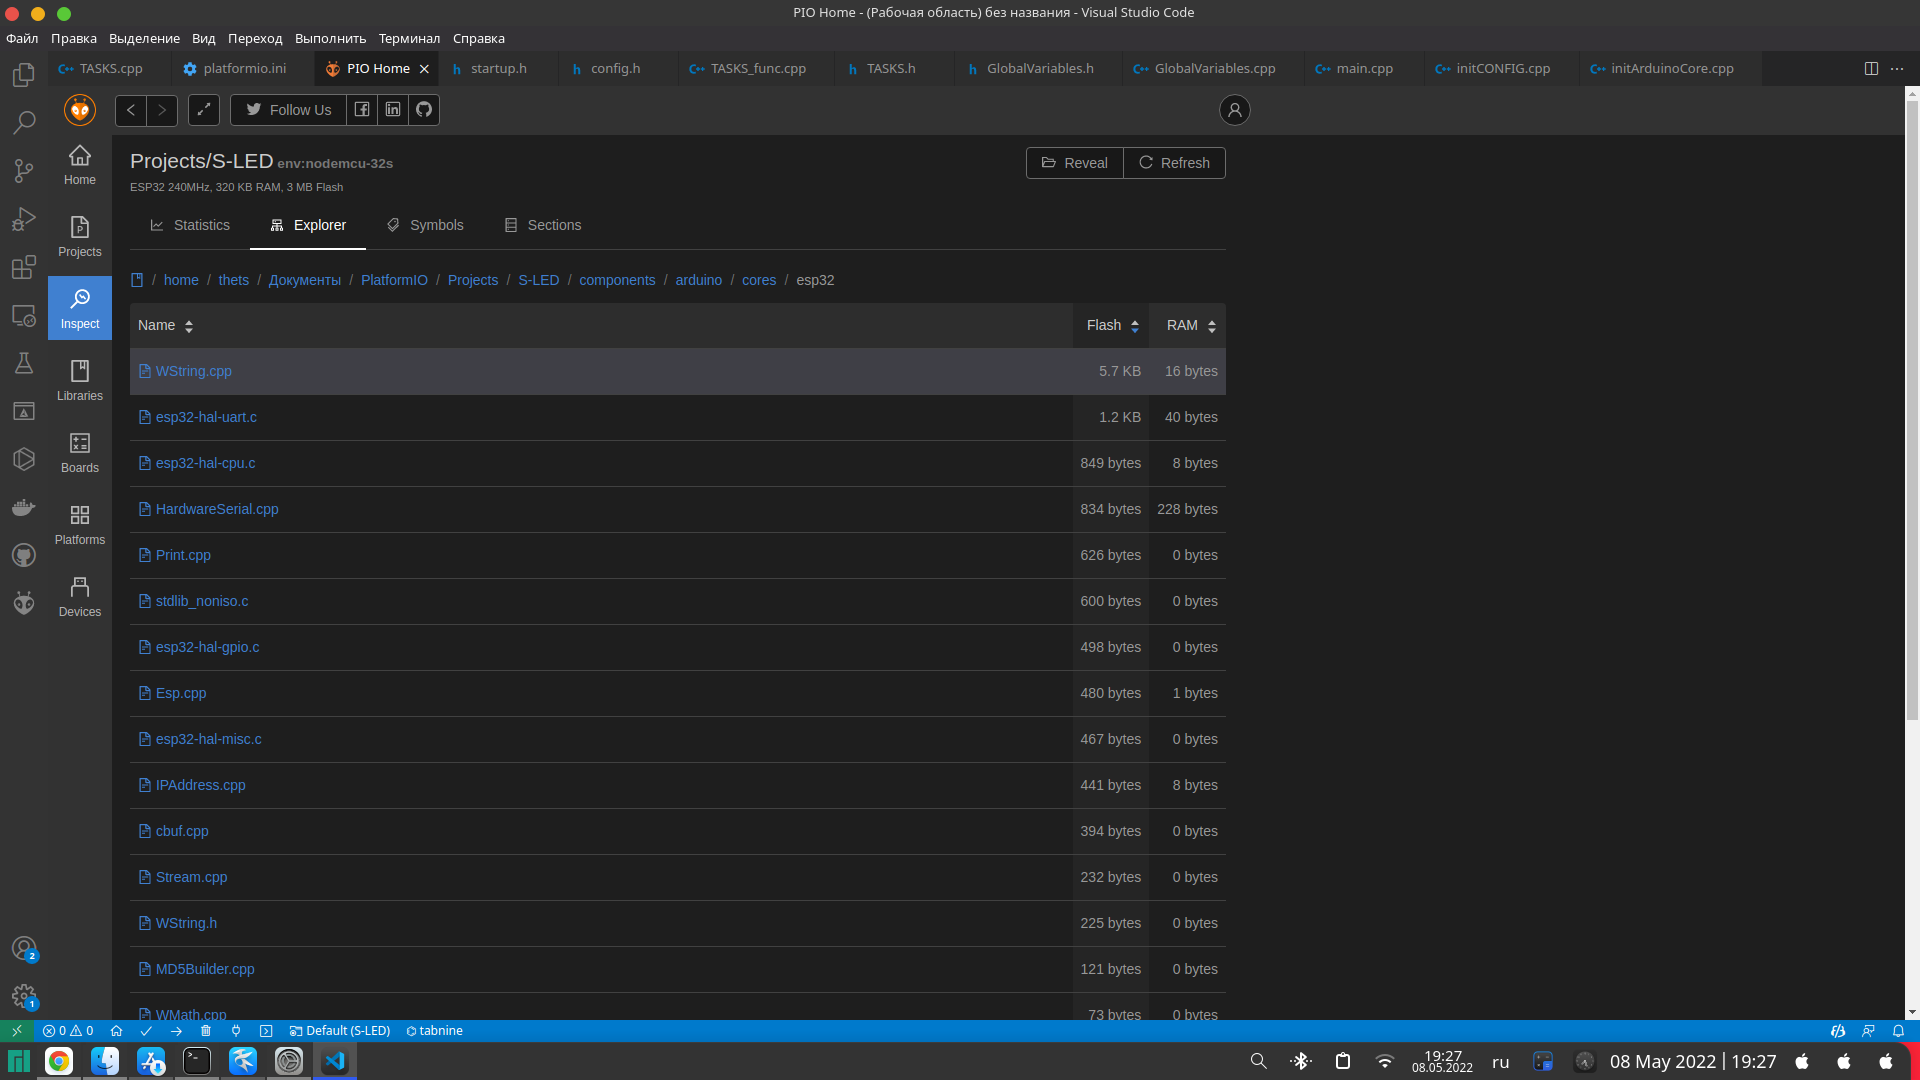
Task: Open PlatformIO GitHub repository icon
Action: pos(424,110)
